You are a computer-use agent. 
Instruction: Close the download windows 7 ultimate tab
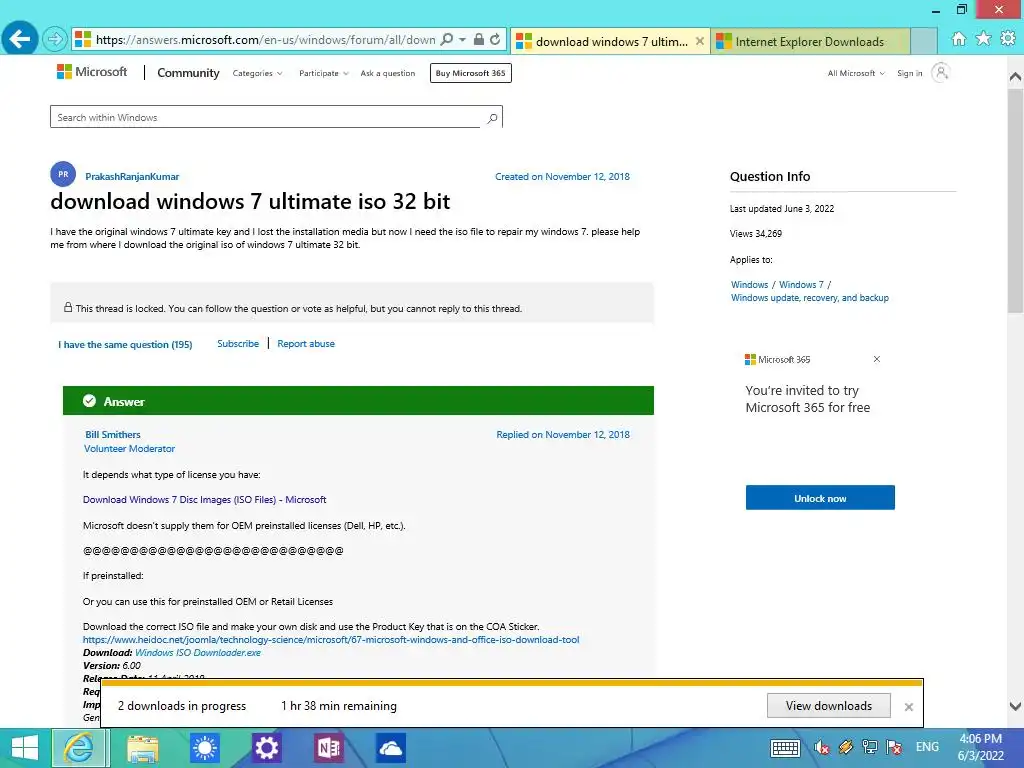tap(699, 41)
